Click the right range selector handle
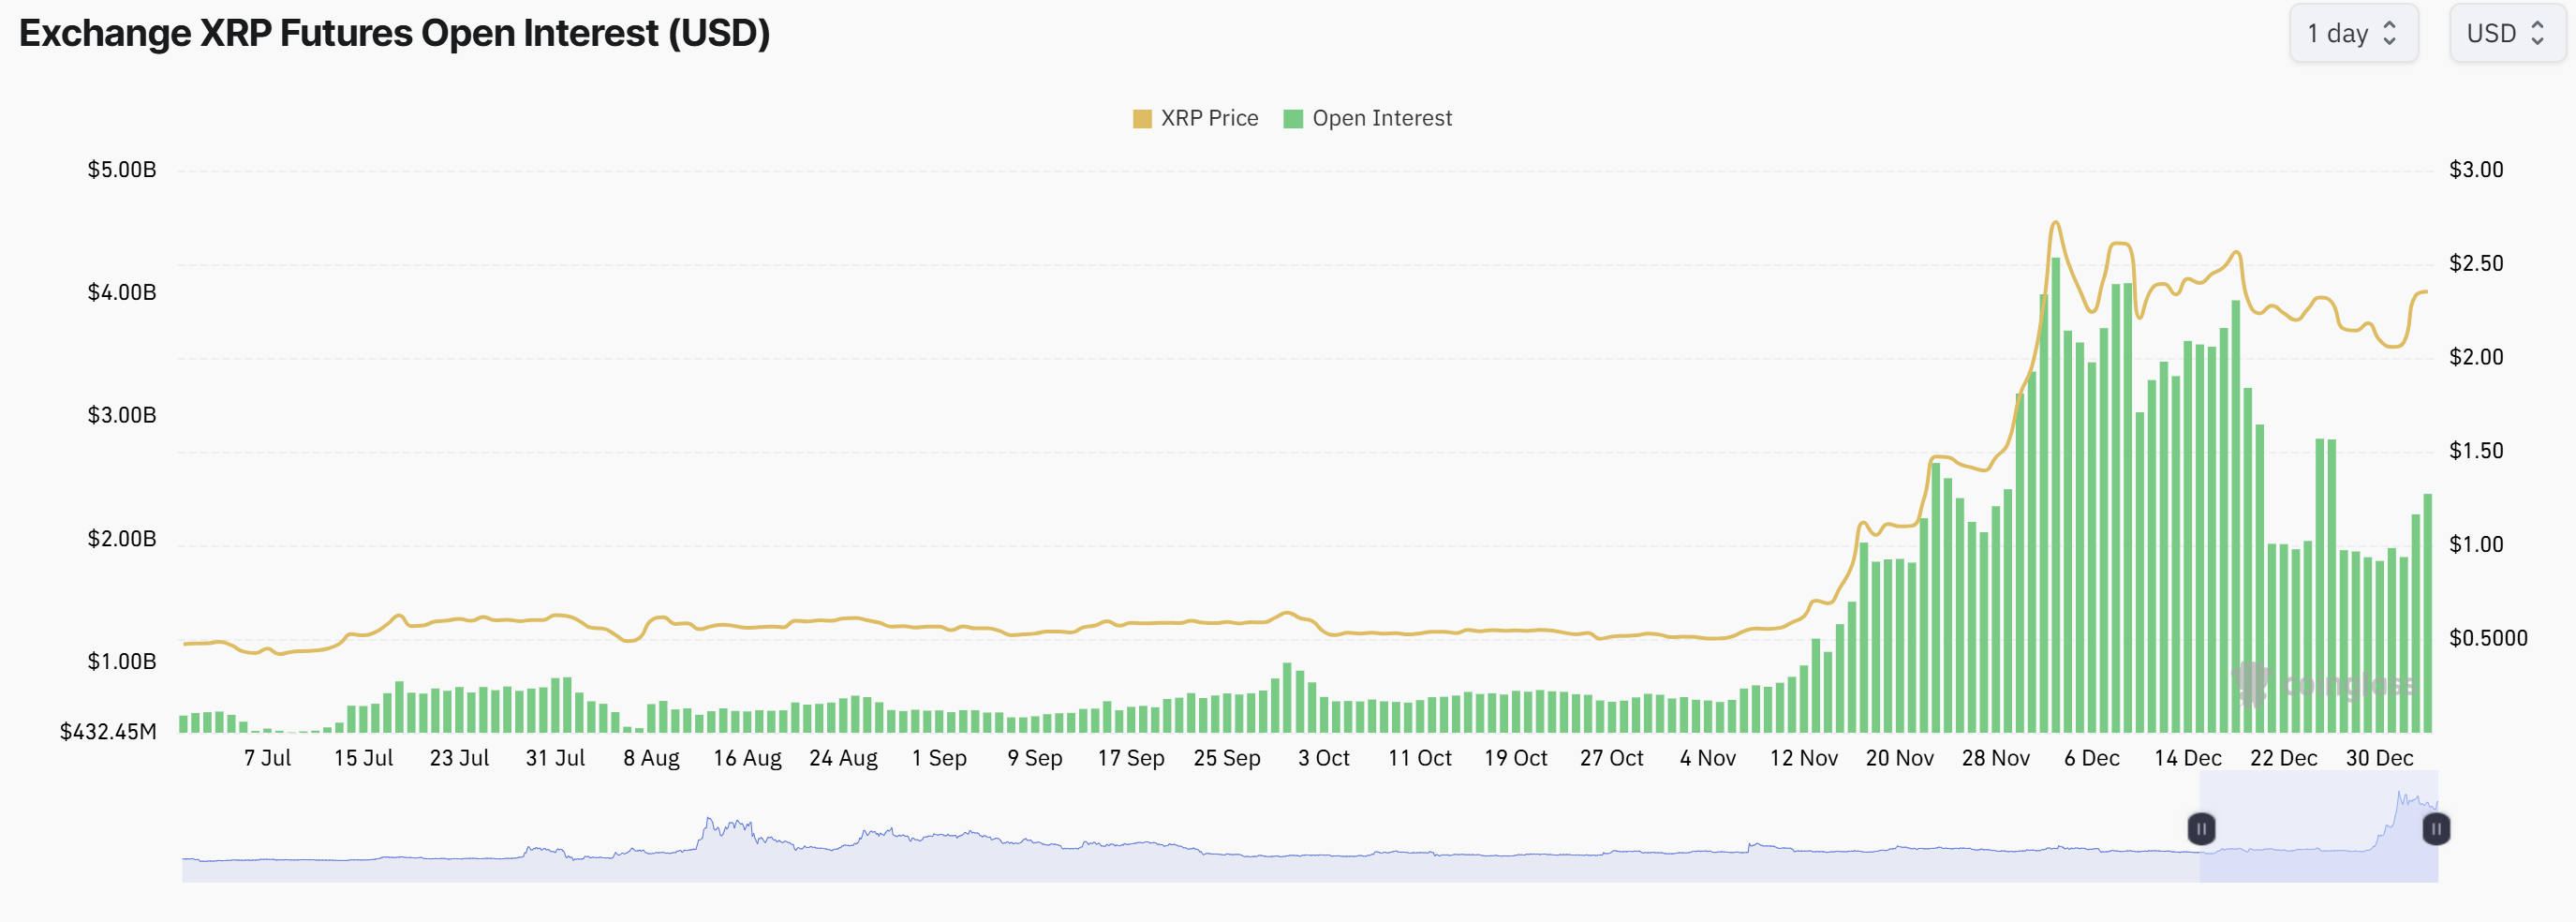The height and width of the screenshot is (922, 2576). click(x=2436, y=829)
